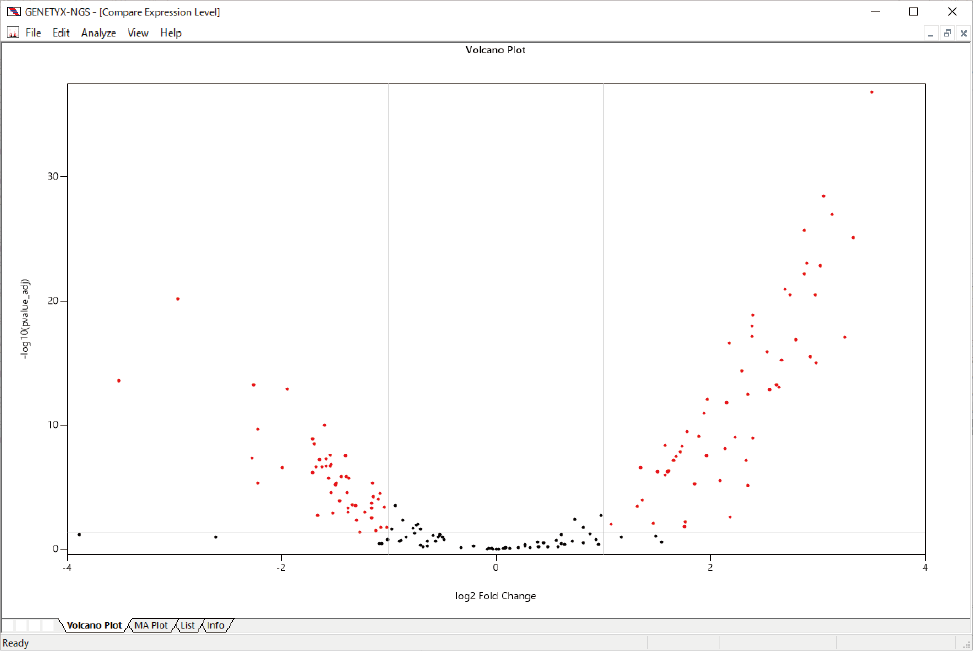Viewport: 973px width, 651px height.
Task: Open the View menu
Action: 138,33
